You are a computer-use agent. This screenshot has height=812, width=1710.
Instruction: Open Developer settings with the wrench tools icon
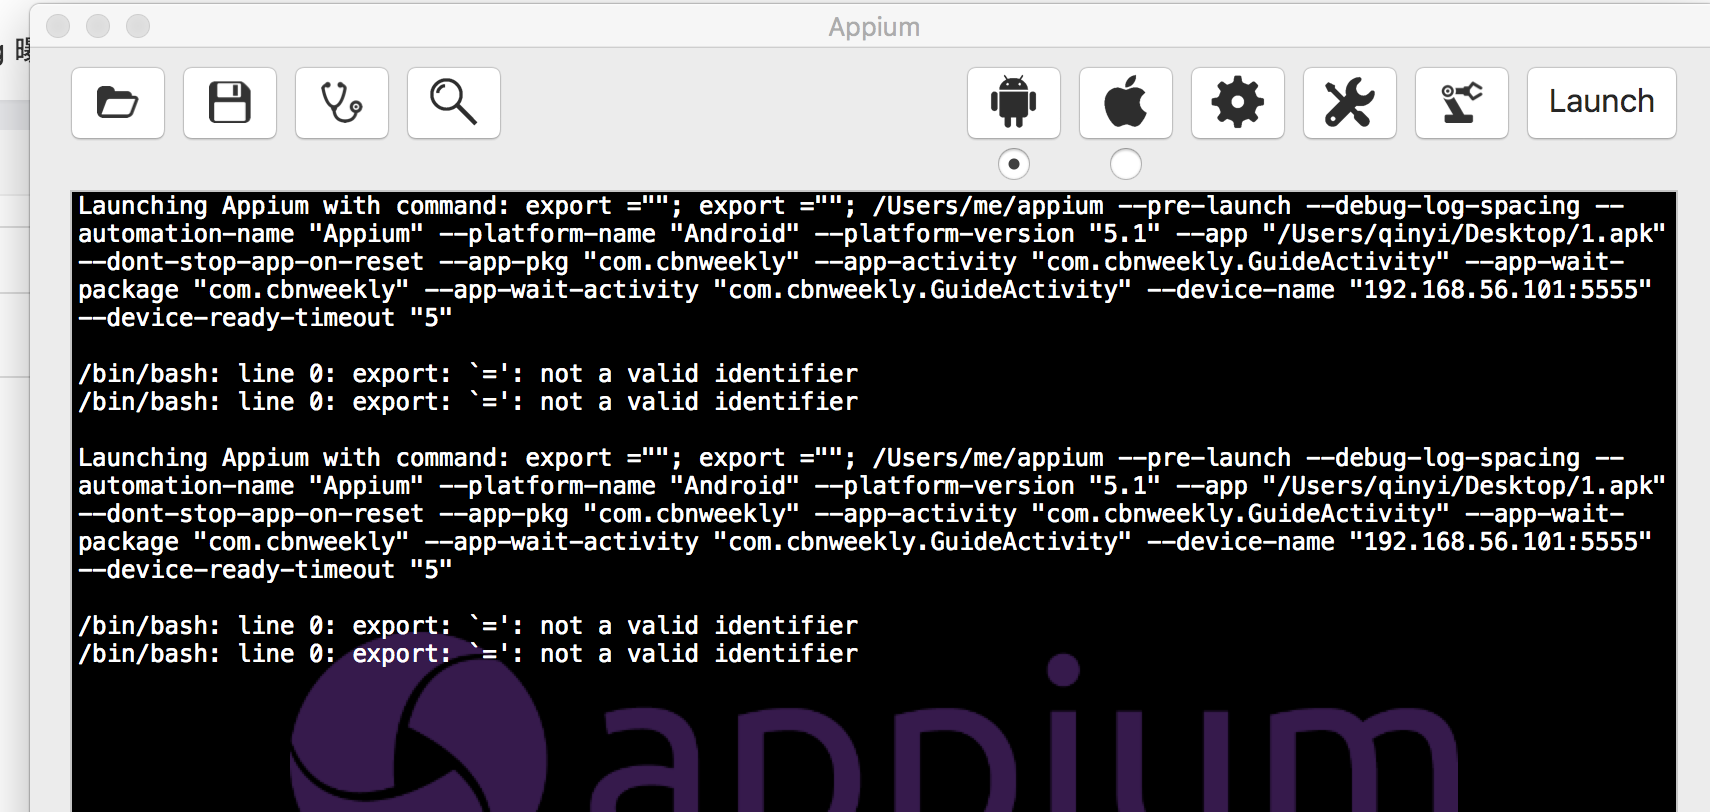(1350, 103)
